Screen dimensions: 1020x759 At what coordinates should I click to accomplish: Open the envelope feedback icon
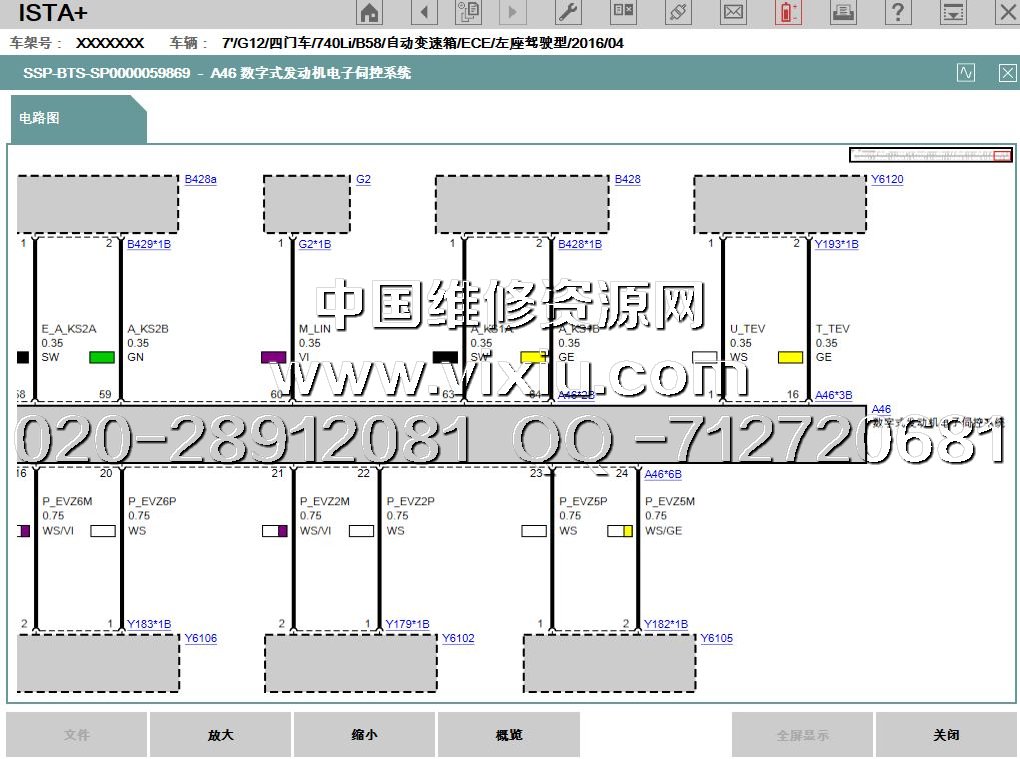tap(734, 13)
